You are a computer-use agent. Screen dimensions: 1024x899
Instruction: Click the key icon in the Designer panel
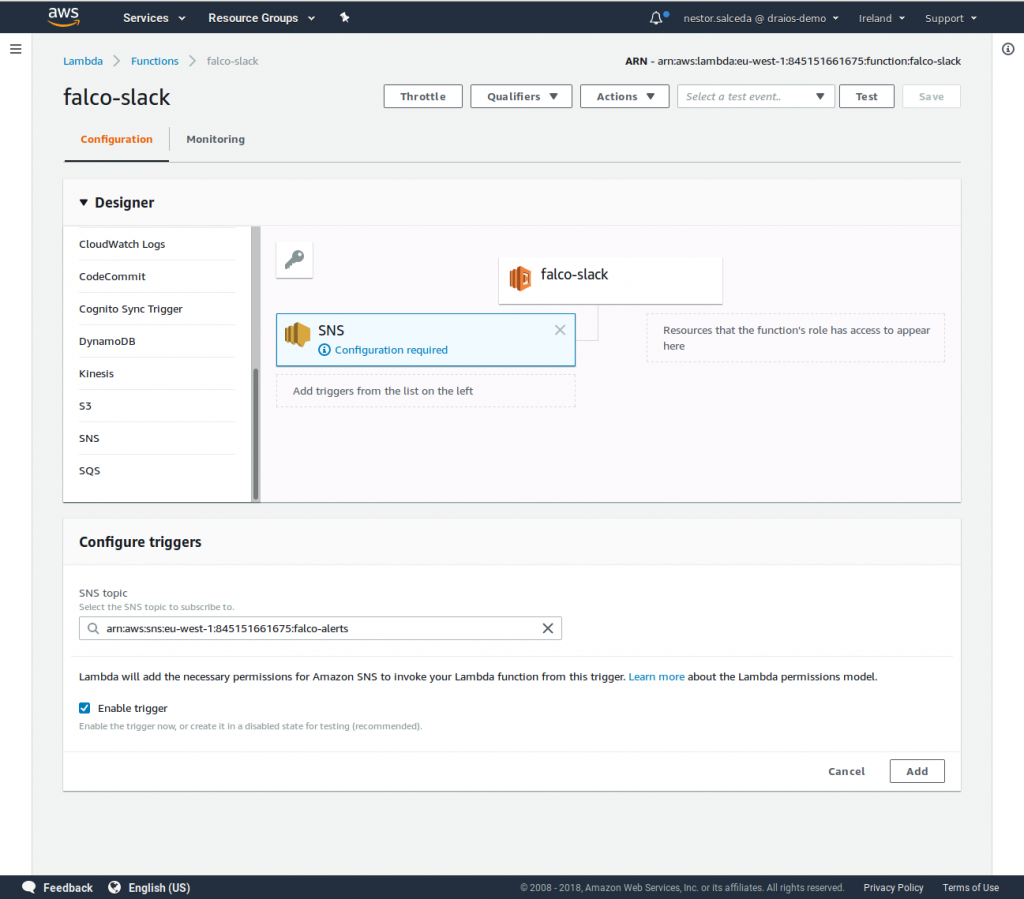pos(293,258)
